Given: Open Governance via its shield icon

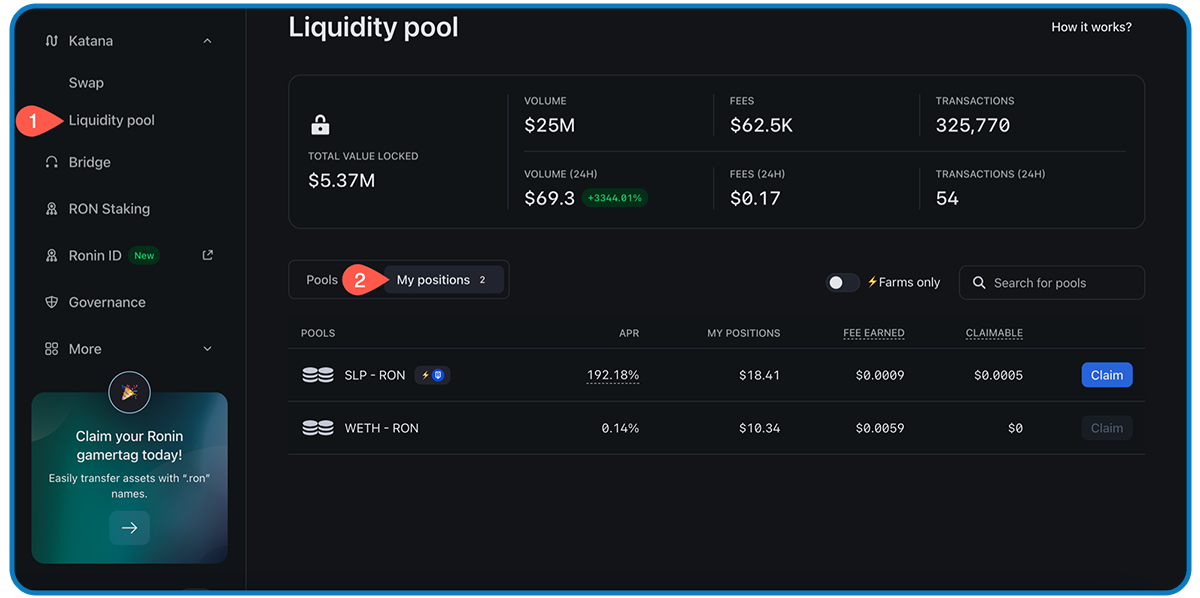Looking at the screenshot, I should coord(50,301).
